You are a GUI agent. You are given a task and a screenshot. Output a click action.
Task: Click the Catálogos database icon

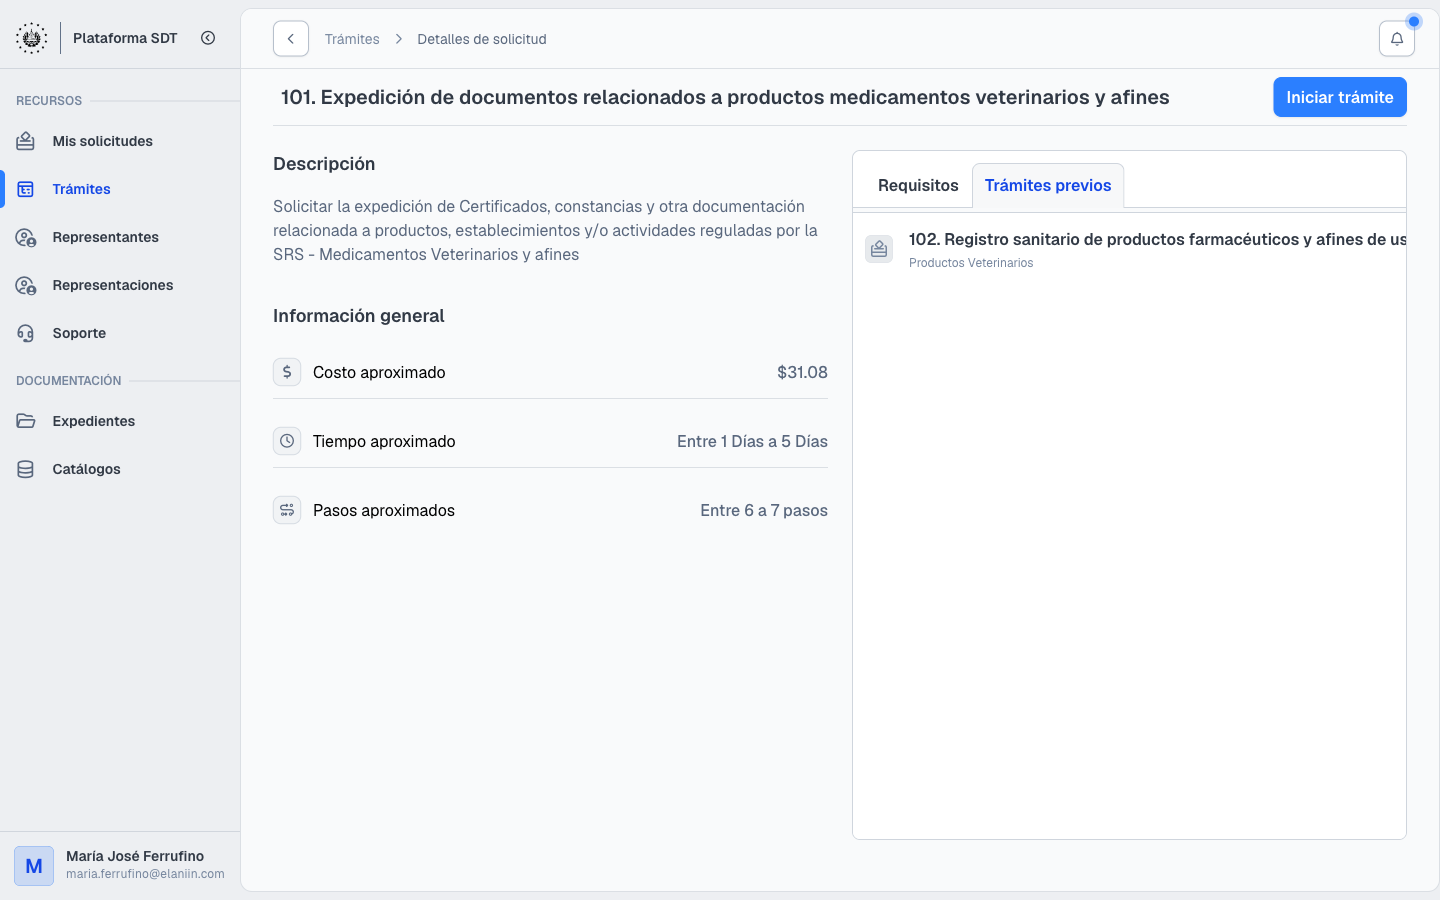[x=26, y=469]
